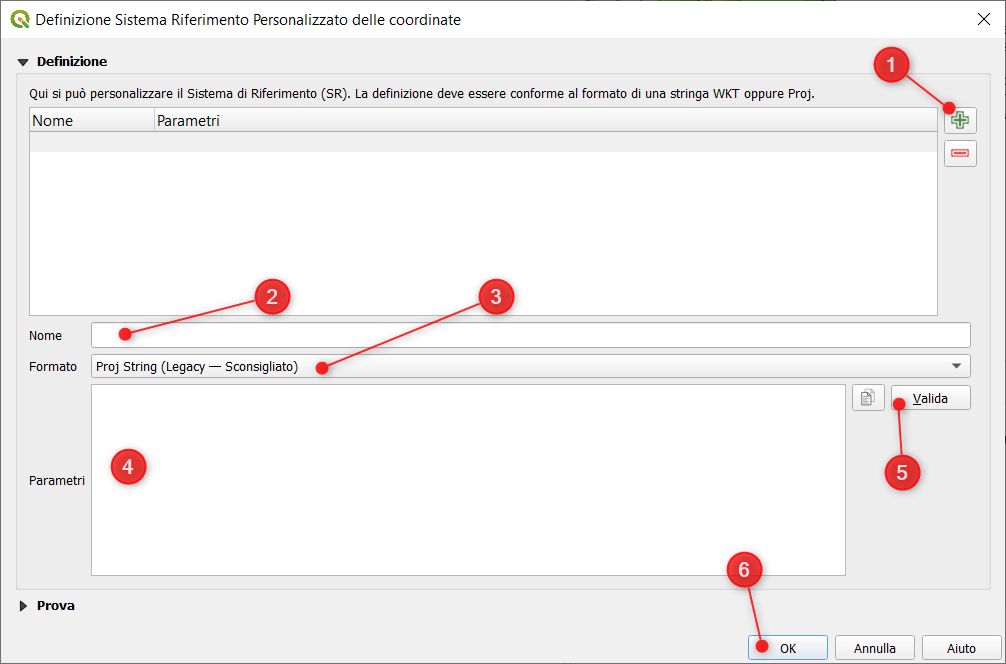The width and height of the screenshot is (1006, 664).
Task: Open the Formato dropdown showing Proj String
Action: point(530,366)
